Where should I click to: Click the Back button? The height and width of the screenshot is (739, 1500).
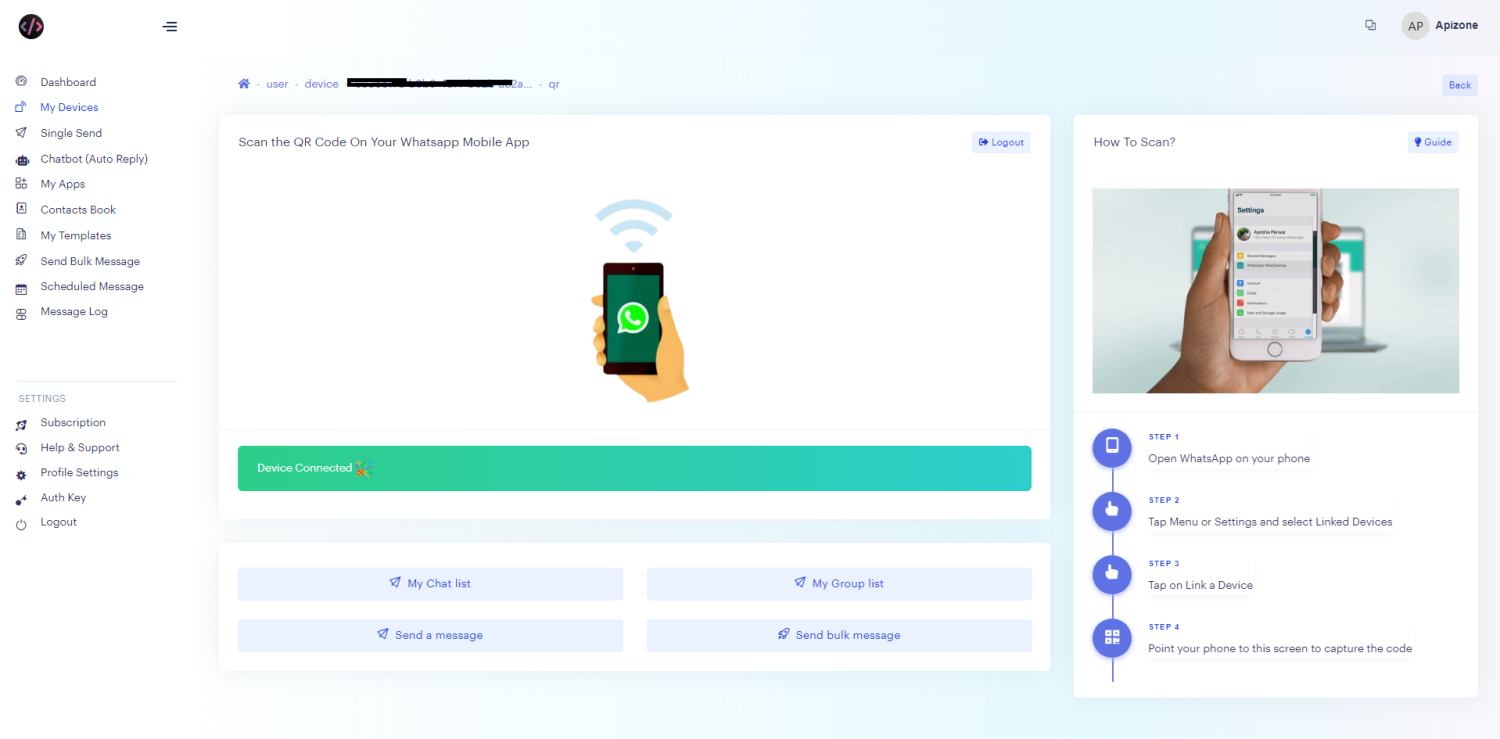1459,85
